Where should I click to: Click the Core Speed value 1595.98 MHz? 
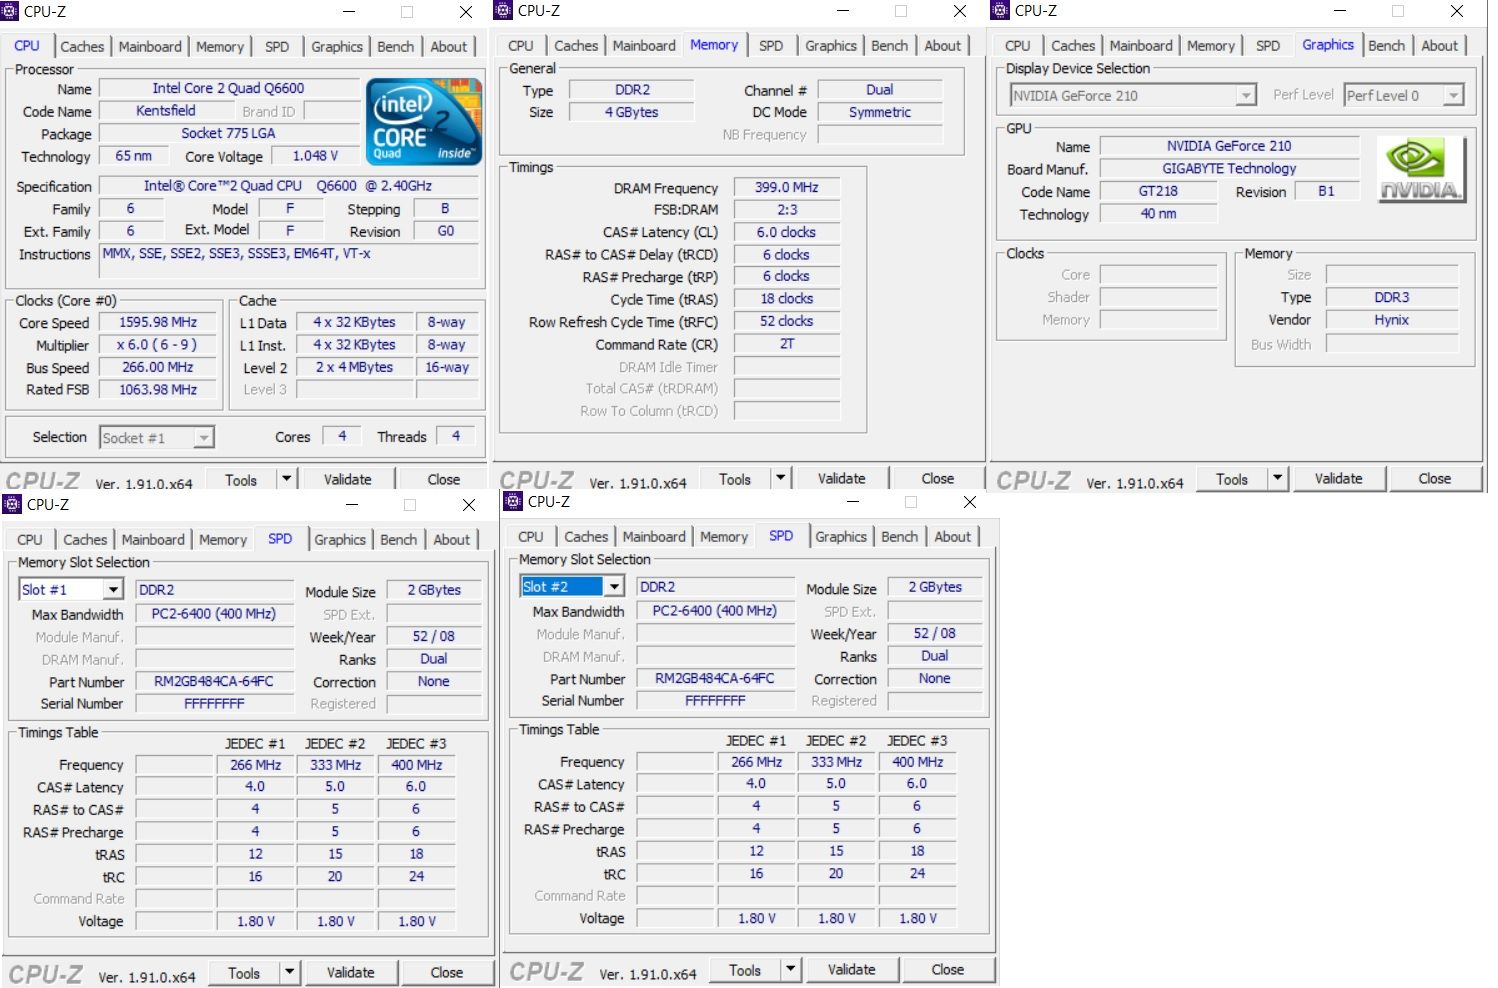click(158, 322)
